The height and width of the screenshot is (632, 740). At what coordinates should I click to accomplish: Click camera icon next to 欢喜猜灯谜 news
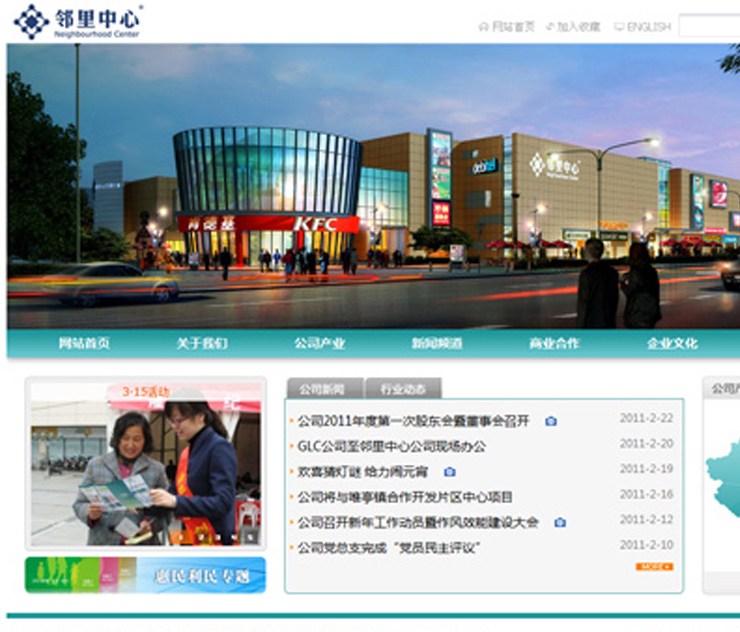450,472
